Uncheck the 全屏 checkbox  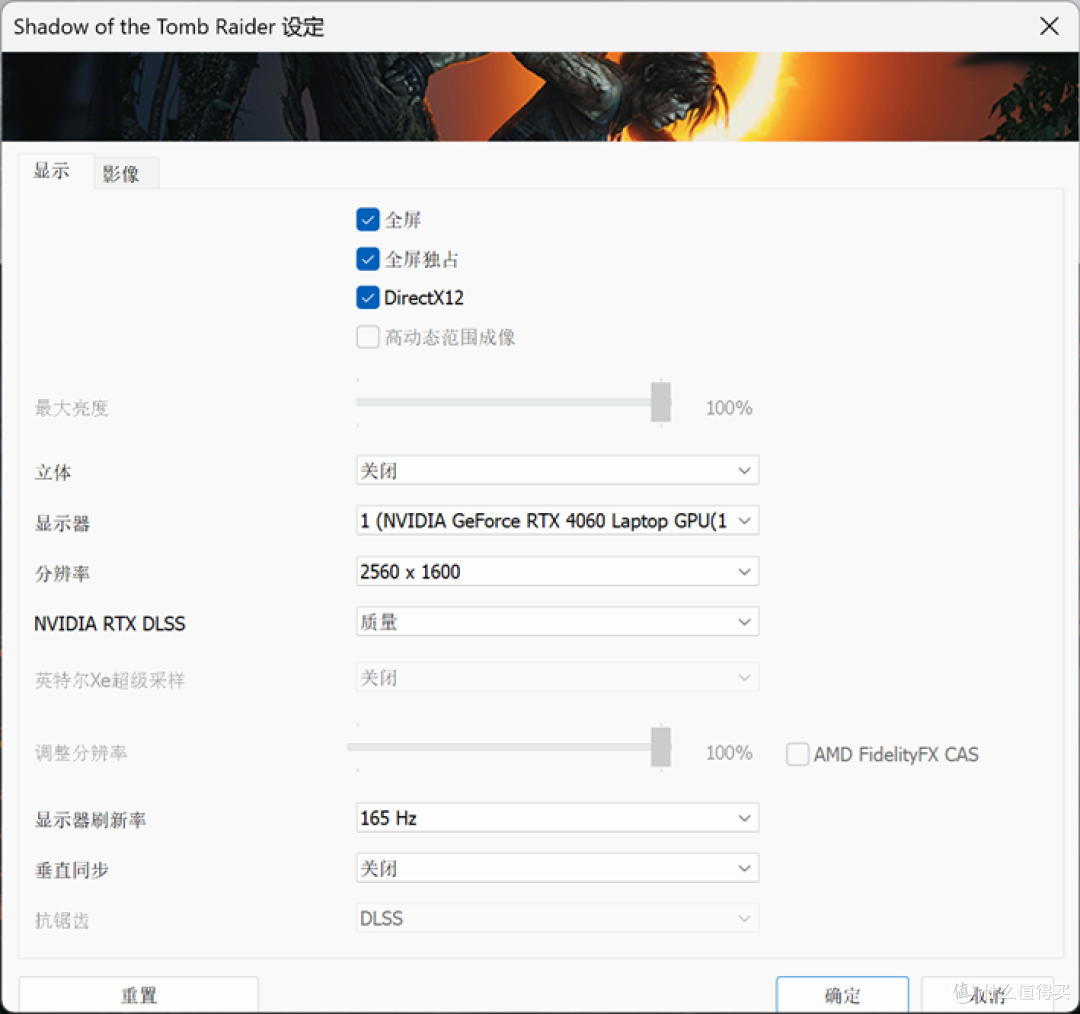[x=368, y=220]
